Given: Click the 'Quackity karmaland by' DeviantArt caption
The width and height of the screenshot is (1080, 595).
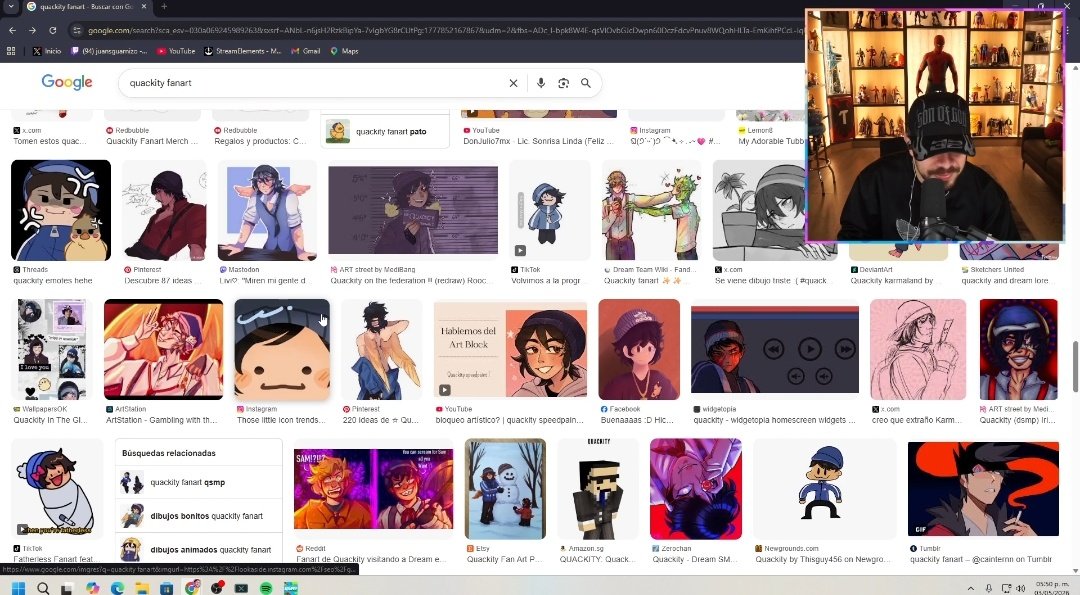Looking at the screenshot, I should coord(891,281).
